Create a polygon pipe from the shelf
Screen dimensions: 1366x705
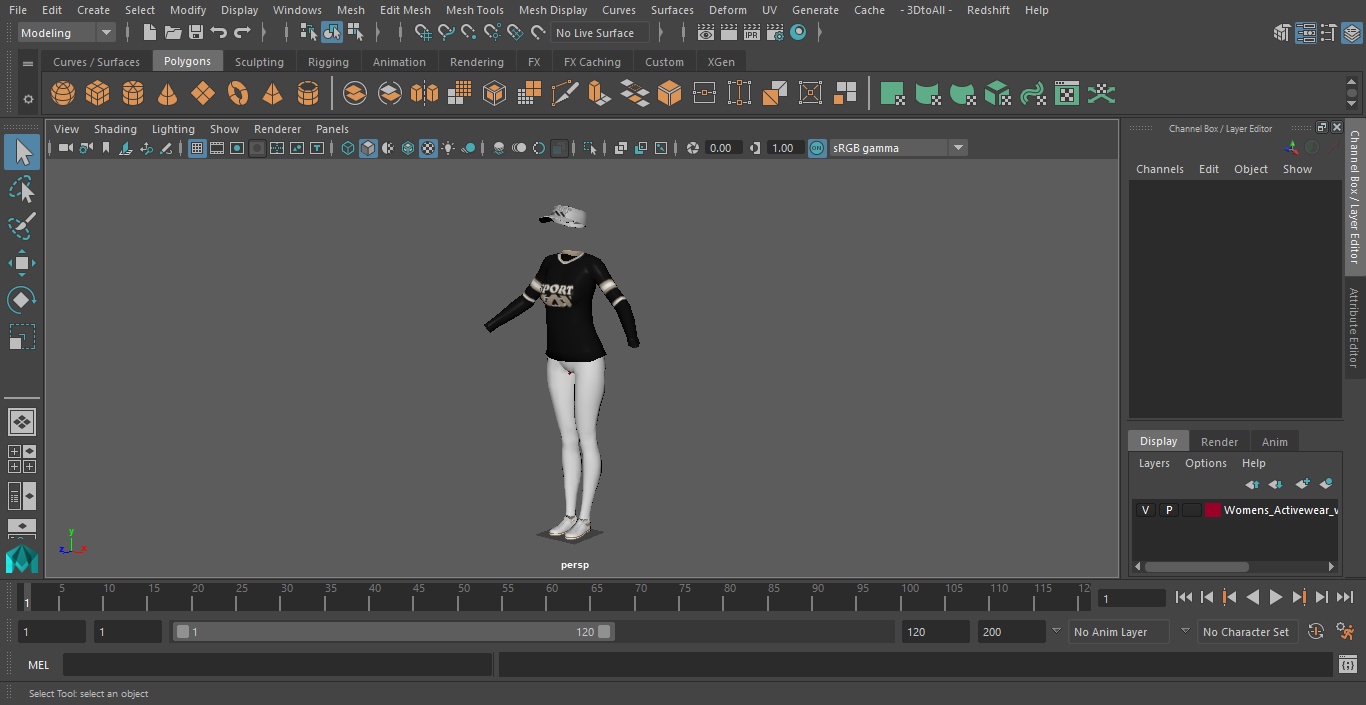308,94
